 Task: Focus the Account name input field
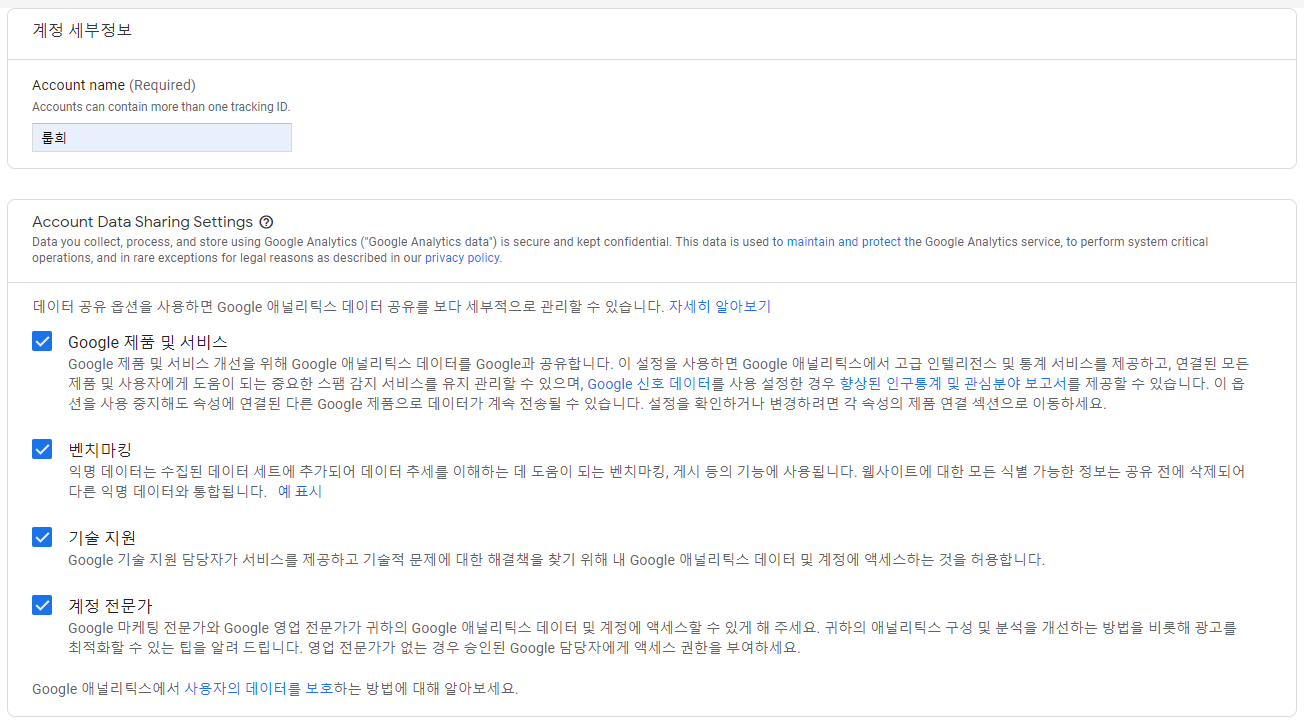tap(162, 138)
